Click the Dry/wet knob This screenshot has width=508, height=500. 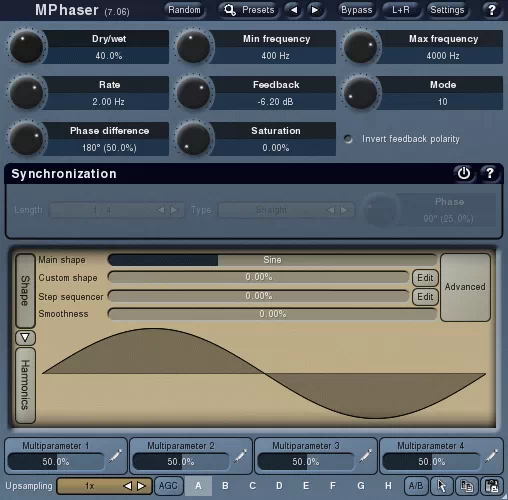pos(26,47)
